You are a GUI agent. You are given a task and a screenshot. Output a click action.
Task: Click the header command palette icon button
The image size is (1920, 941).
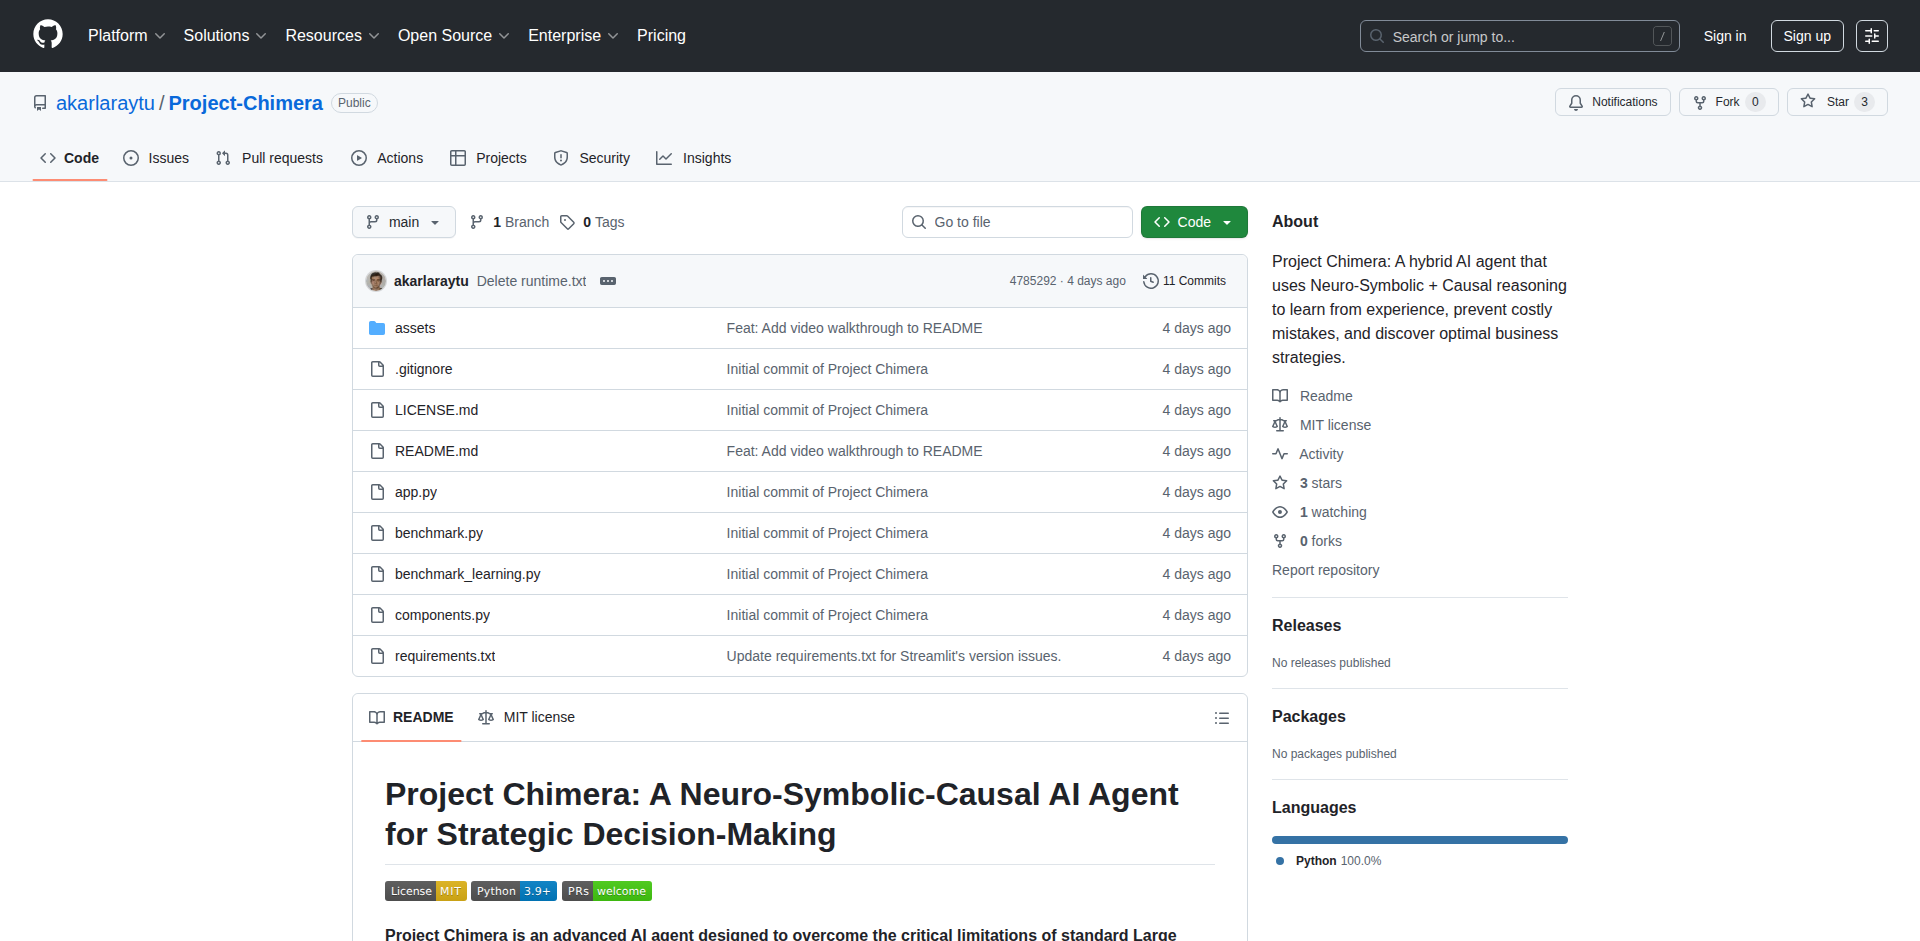(1872, 36)
